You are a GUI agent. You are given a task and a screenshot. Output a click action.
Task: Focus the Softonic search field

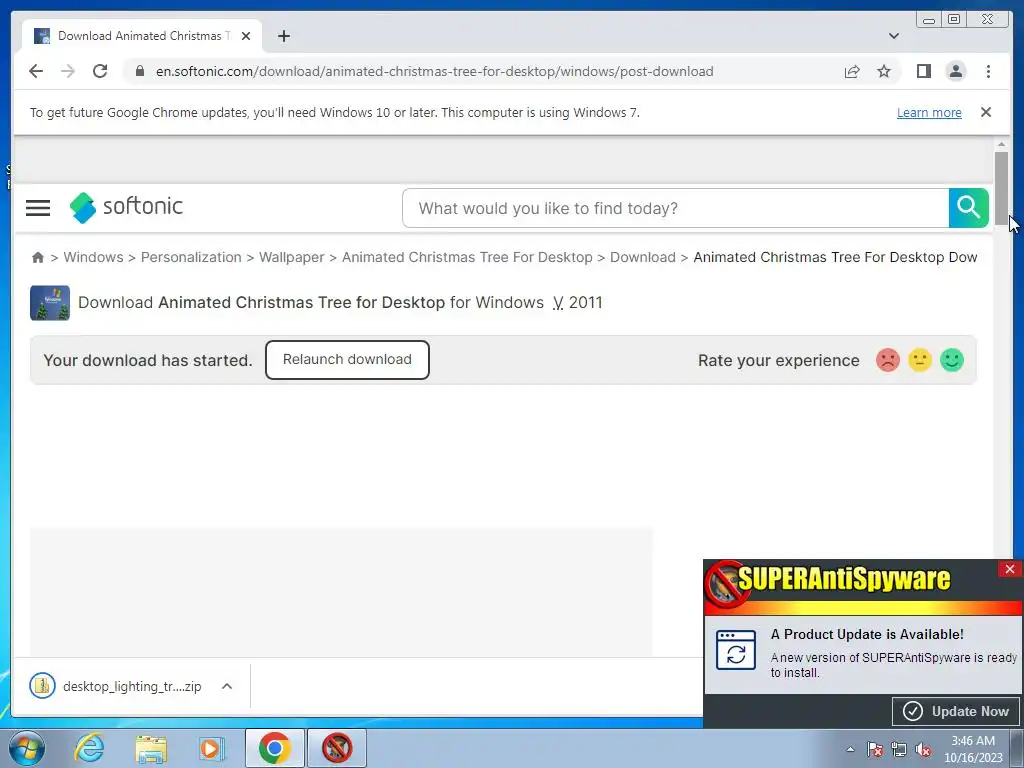676,208
